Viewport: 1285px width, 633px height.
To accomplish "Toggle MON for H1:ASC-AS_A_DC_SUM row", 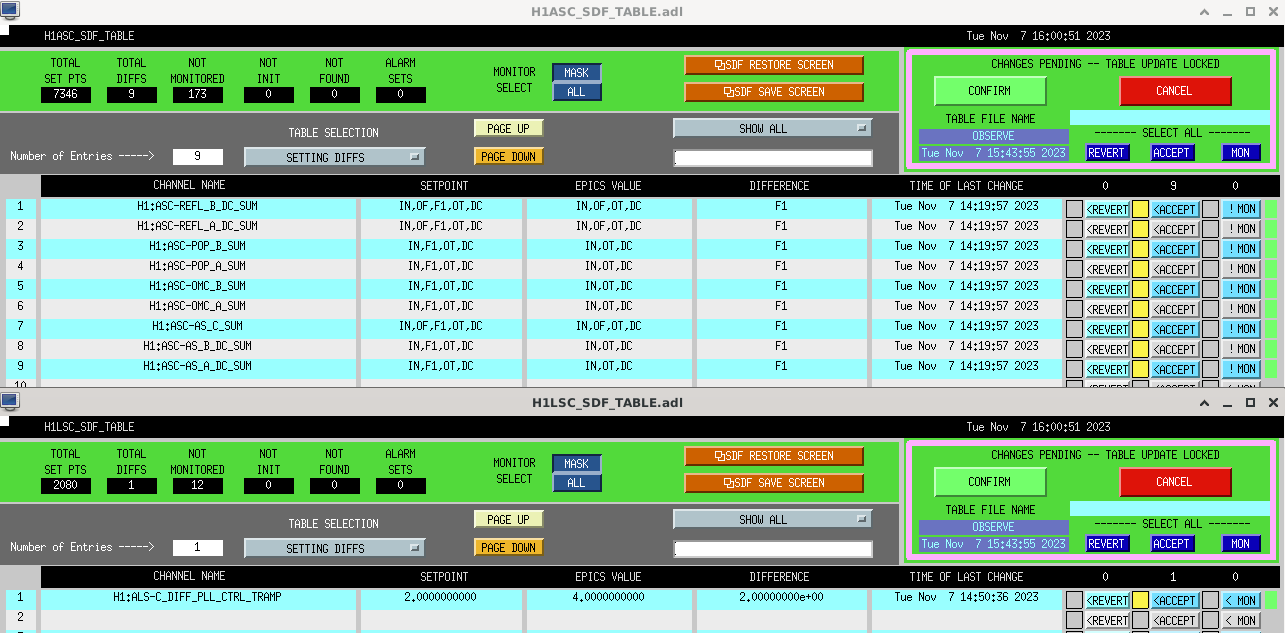I will pyautogui.click(x=1241, y=370).
